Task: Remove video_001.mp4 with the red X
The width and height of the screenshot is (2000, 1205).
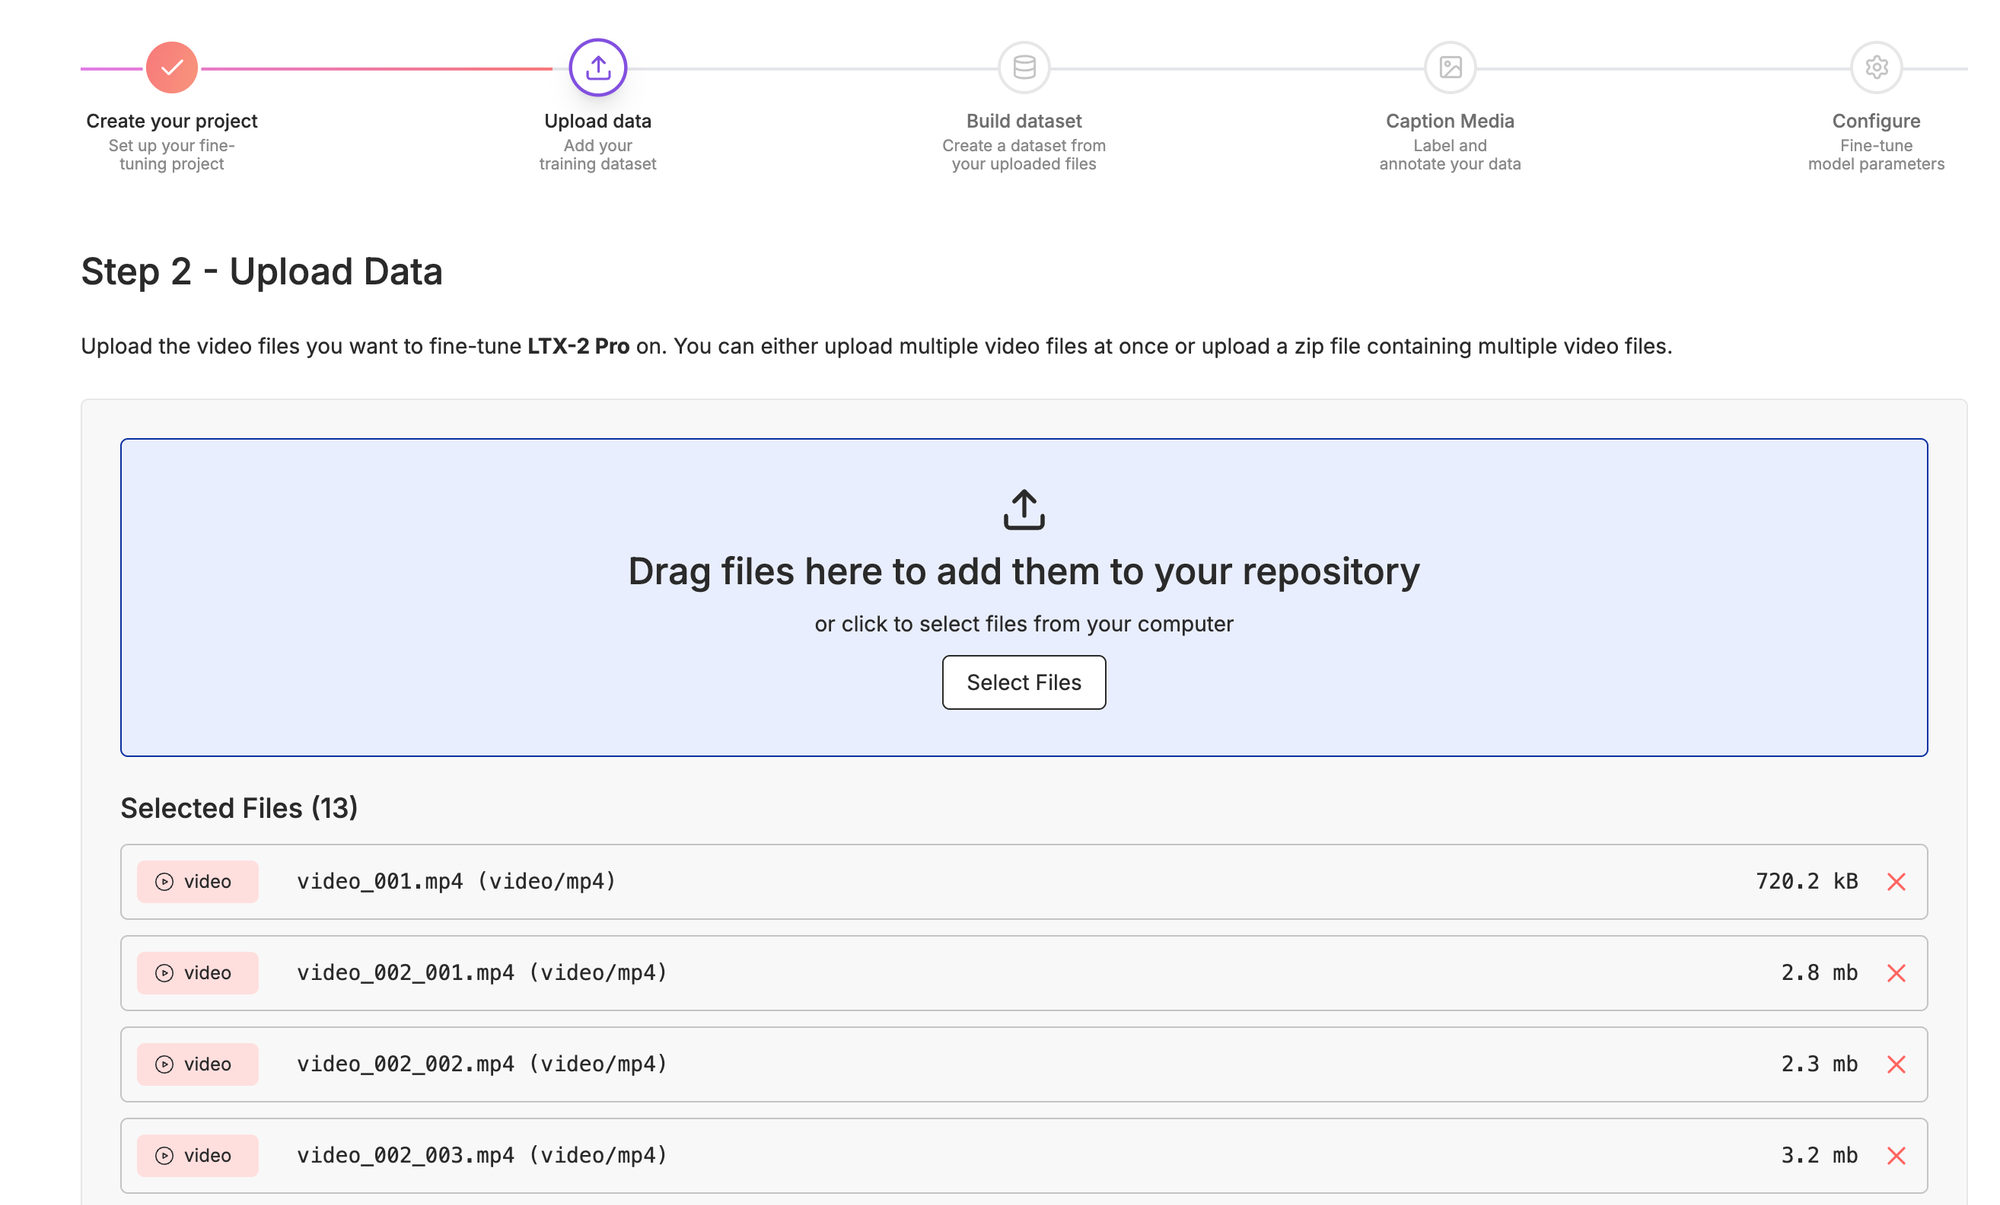Action: (x=1896, y=882)
